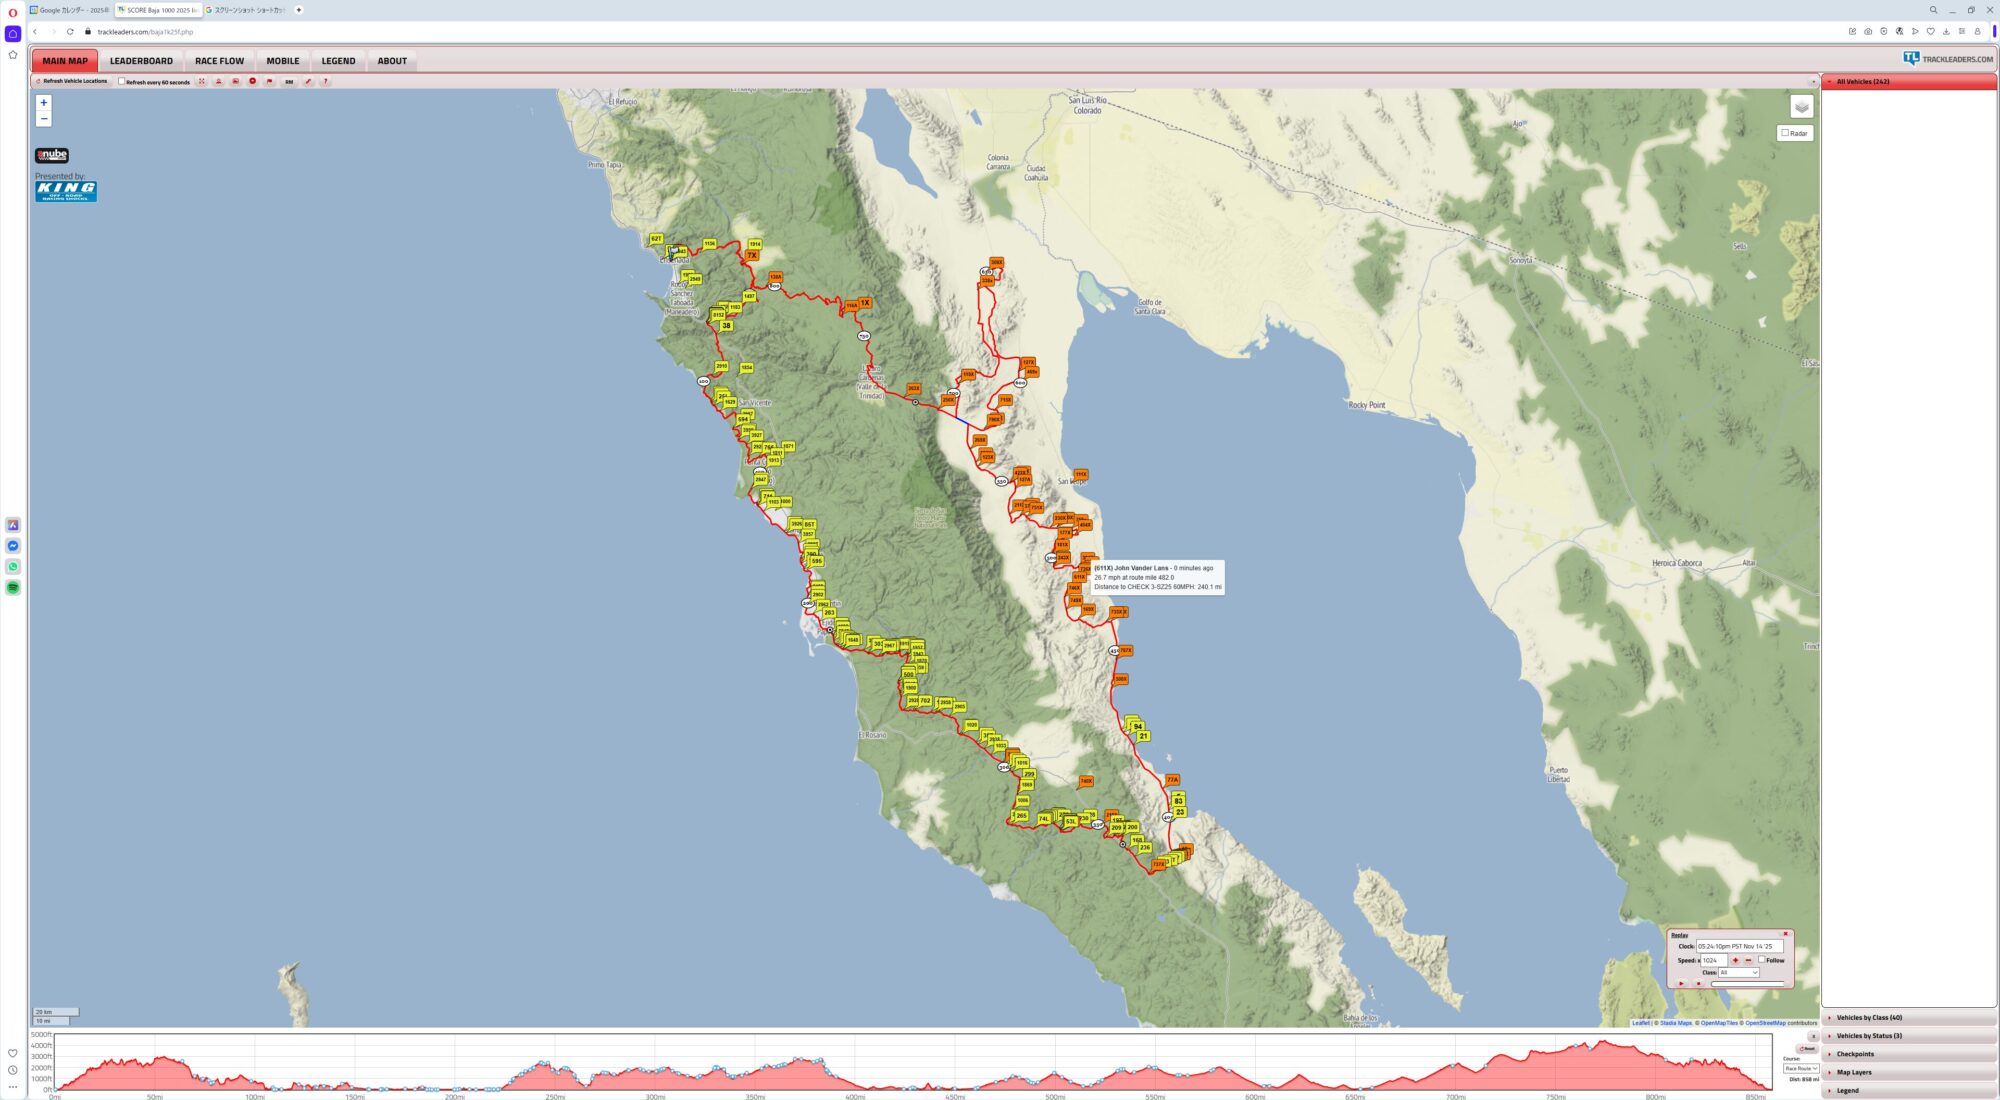Viewport: 2000px width, 1100px height.
Task: Click the map zoom out minus button
Action: point(43,119)
